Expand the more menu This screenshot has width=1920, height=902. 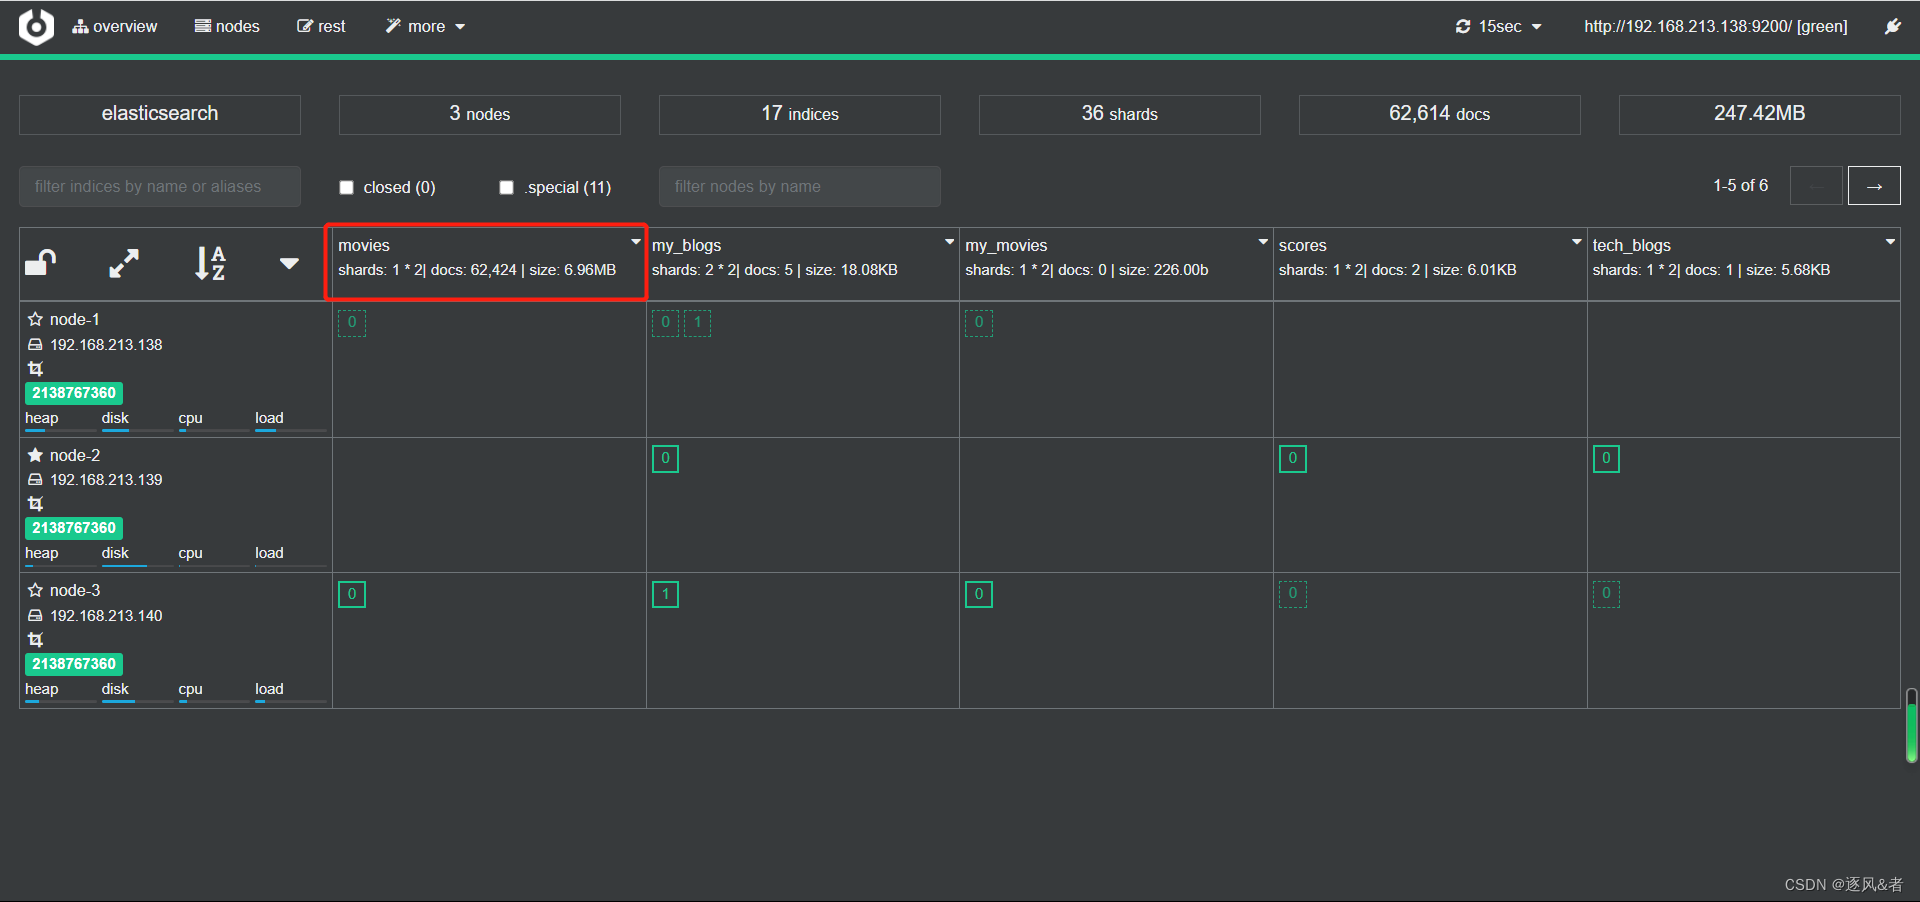pyautogui.click(x=426, y=27)
